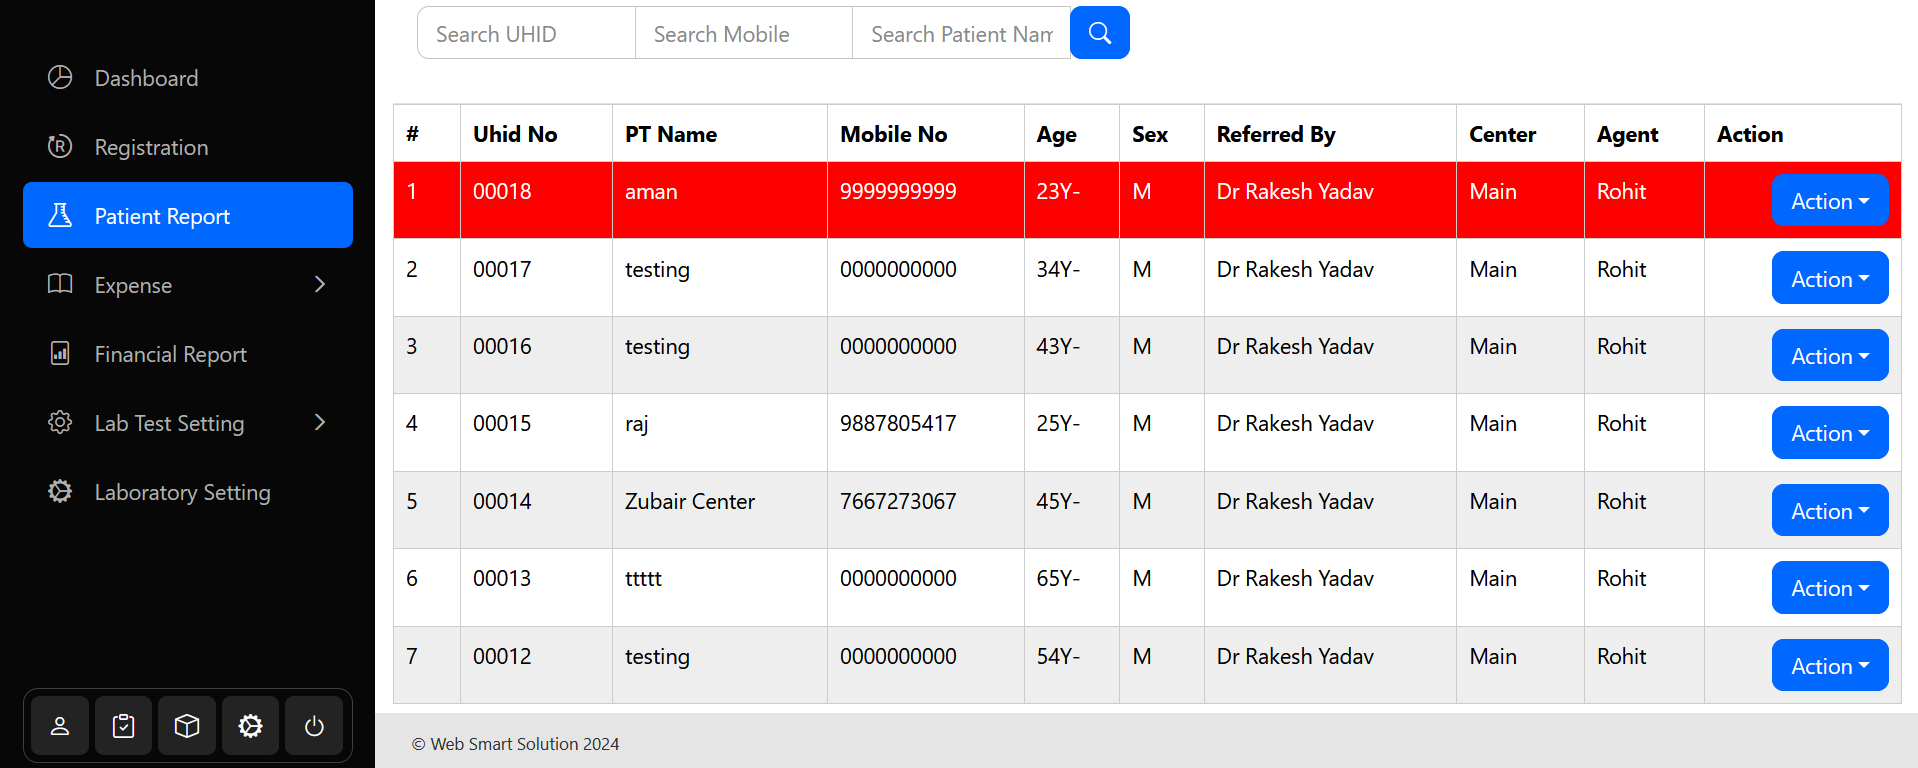Click the Expense open book icon
Screen dimensions: 1918x768
coord(60,284)
